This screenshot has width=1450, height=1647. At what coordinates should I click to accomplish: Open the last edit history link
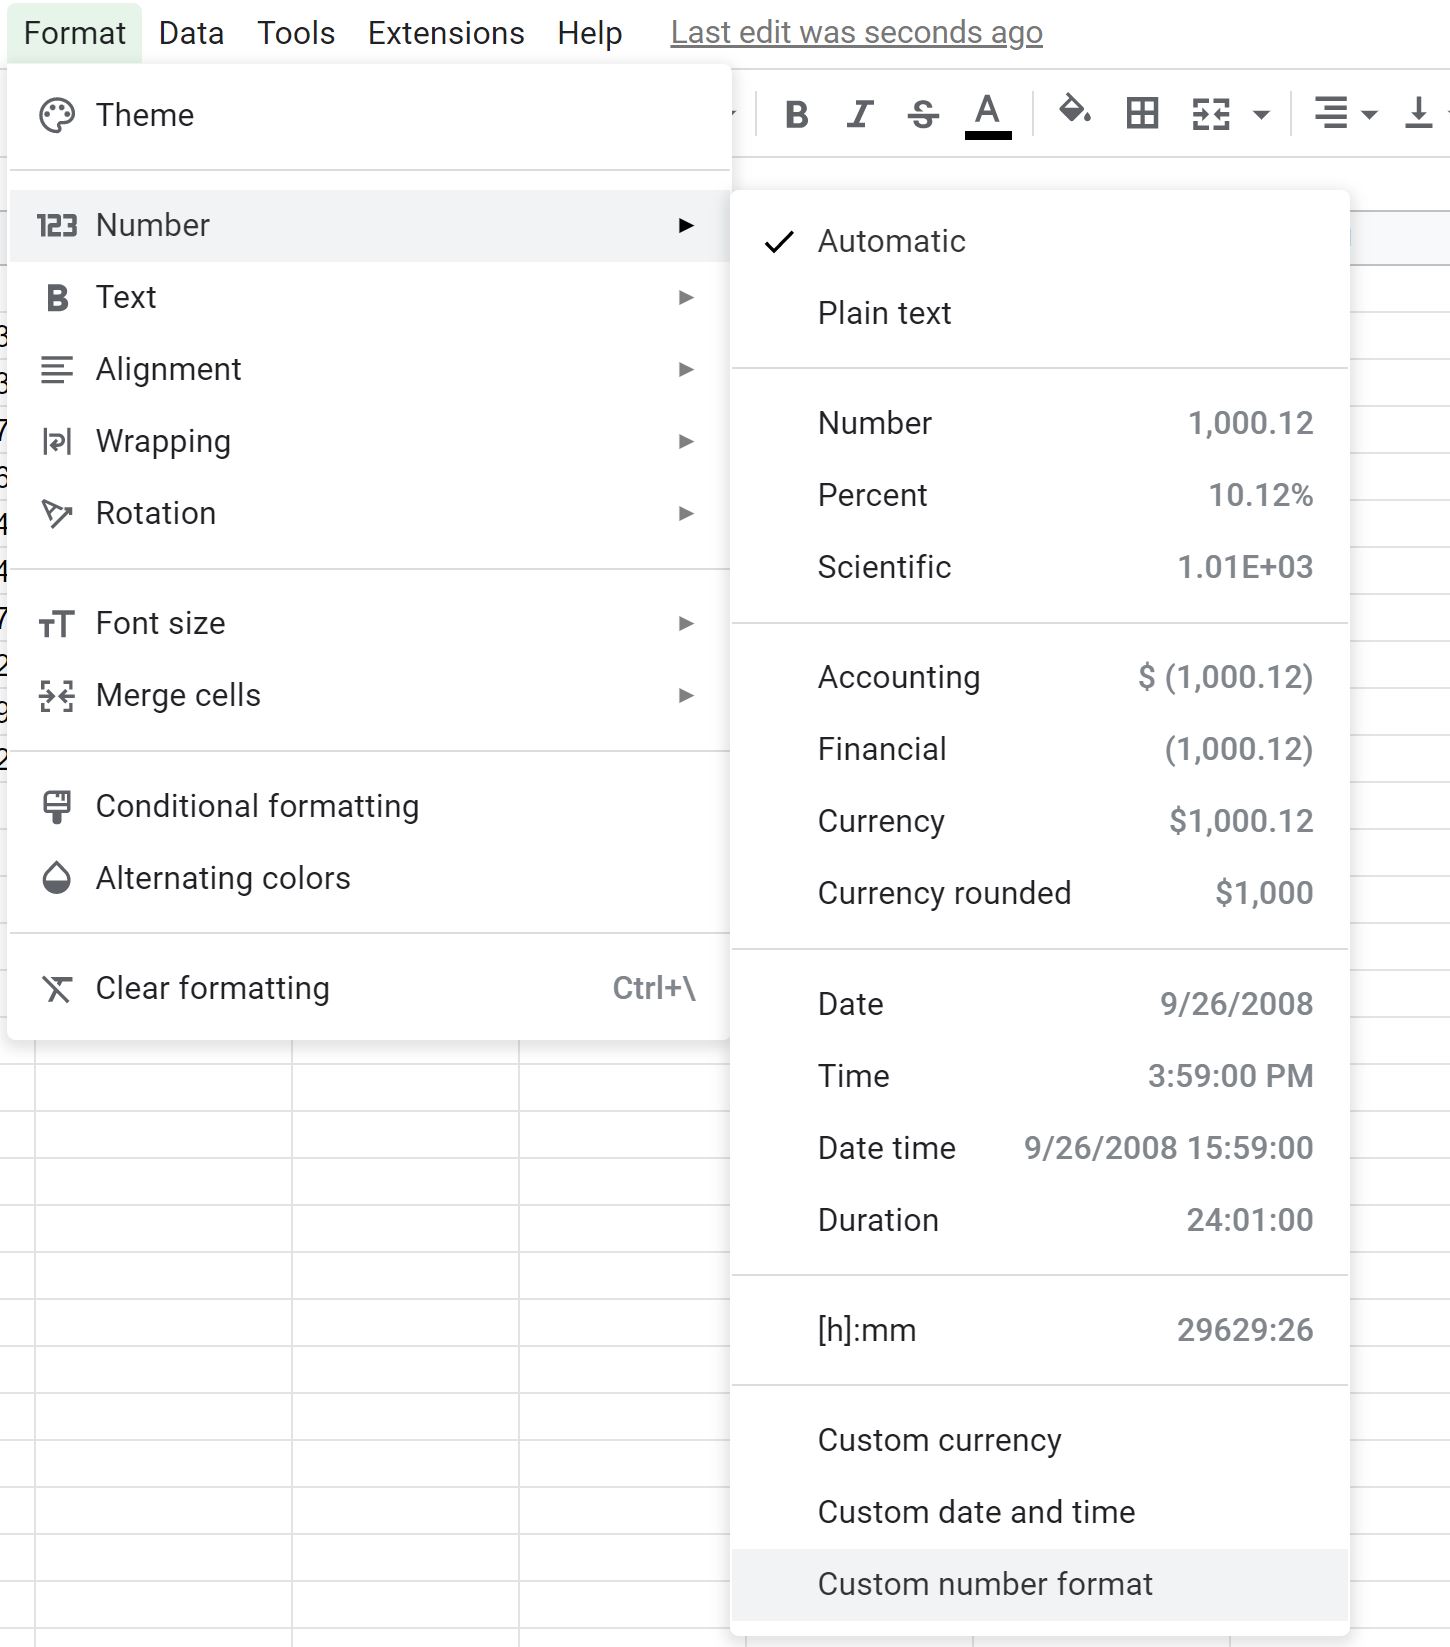point(856,33)
